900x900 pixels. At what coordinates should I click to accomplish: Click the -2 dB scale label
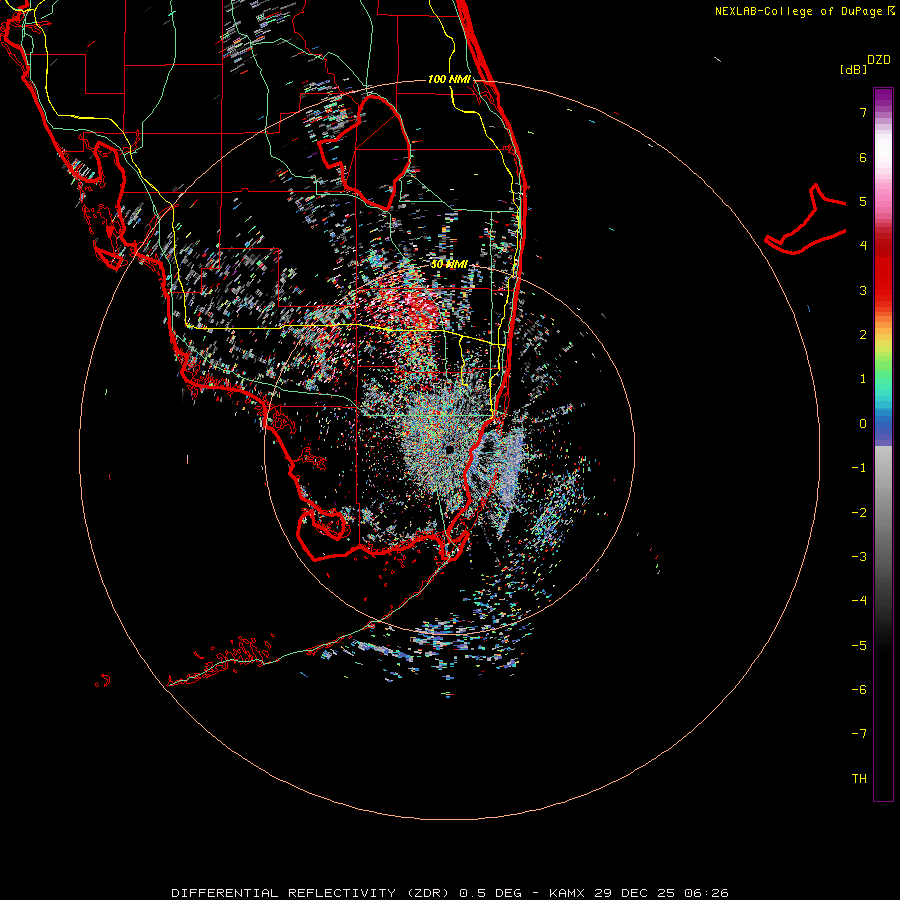(859, 513)
